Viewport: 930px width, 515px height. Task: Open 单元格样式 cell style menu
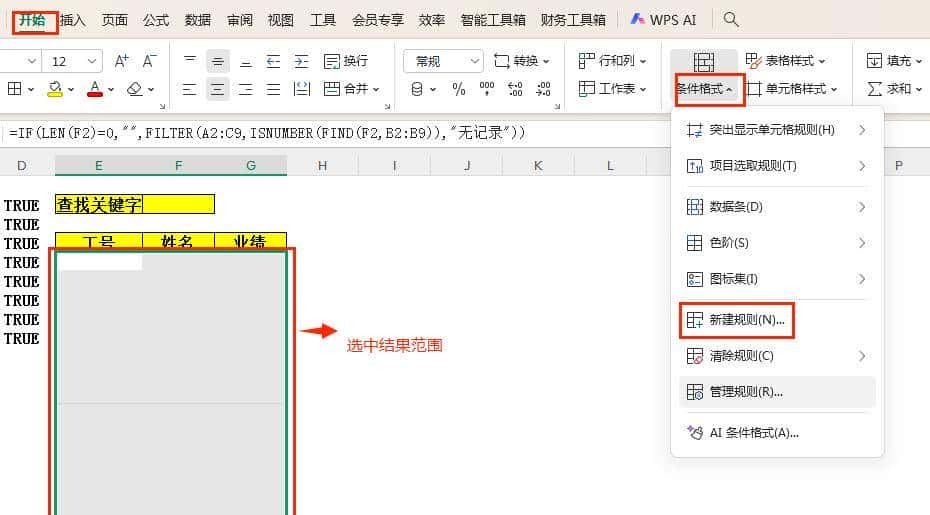tap(792, 89)
